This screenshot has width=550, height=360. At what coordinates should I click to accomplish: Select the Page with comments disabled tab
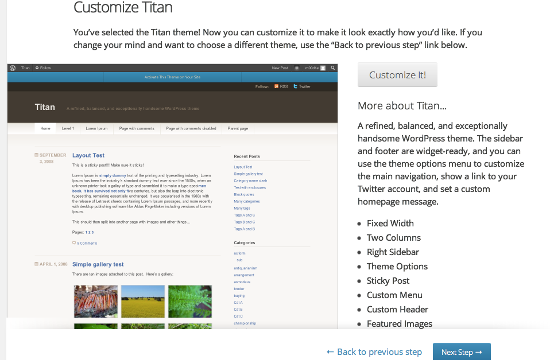point(191,128)
